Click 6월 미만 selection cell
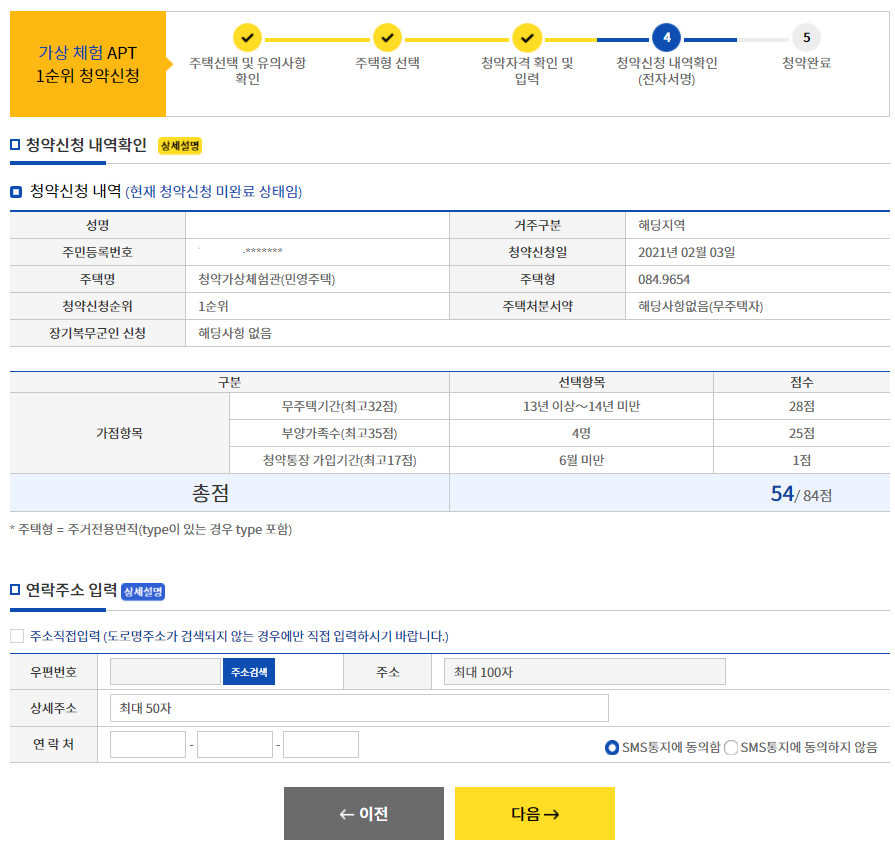This screenshot has height=843, width=895. coord(581,460)
